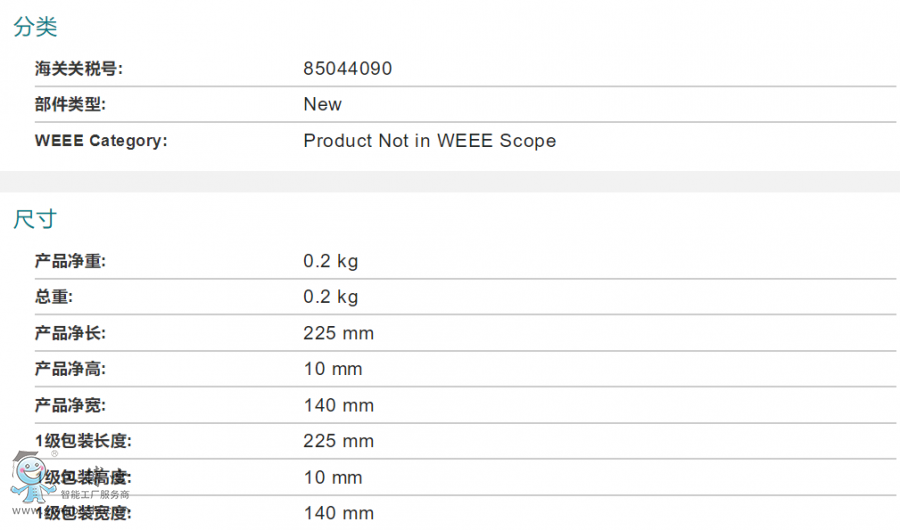
Task: Click the 产品净宽 label
Action: click(x=70, y=405)
